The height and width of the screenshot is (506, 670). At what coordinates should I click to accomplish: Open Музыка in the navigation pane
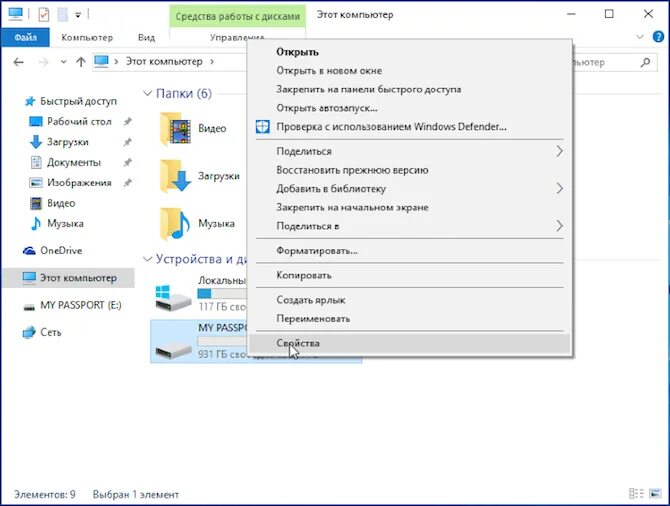click(56, 224)
